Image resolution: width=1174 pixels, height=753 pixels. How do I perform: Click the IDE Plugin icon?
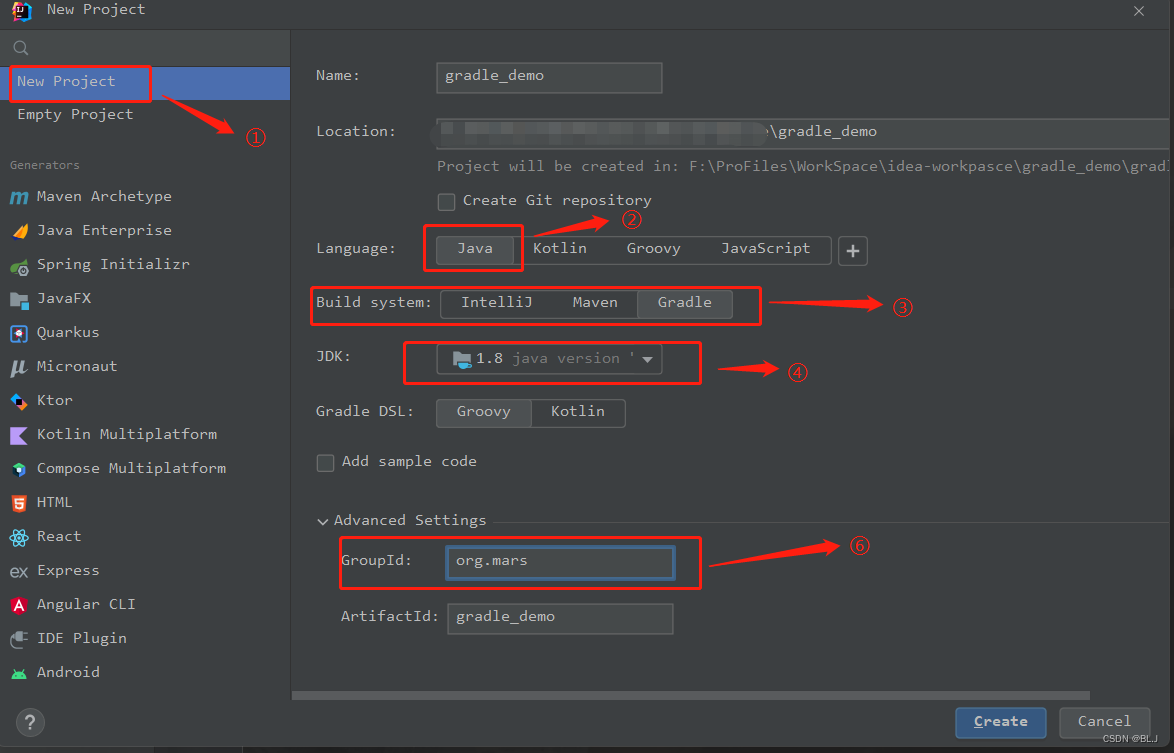[x=19, y=639]
